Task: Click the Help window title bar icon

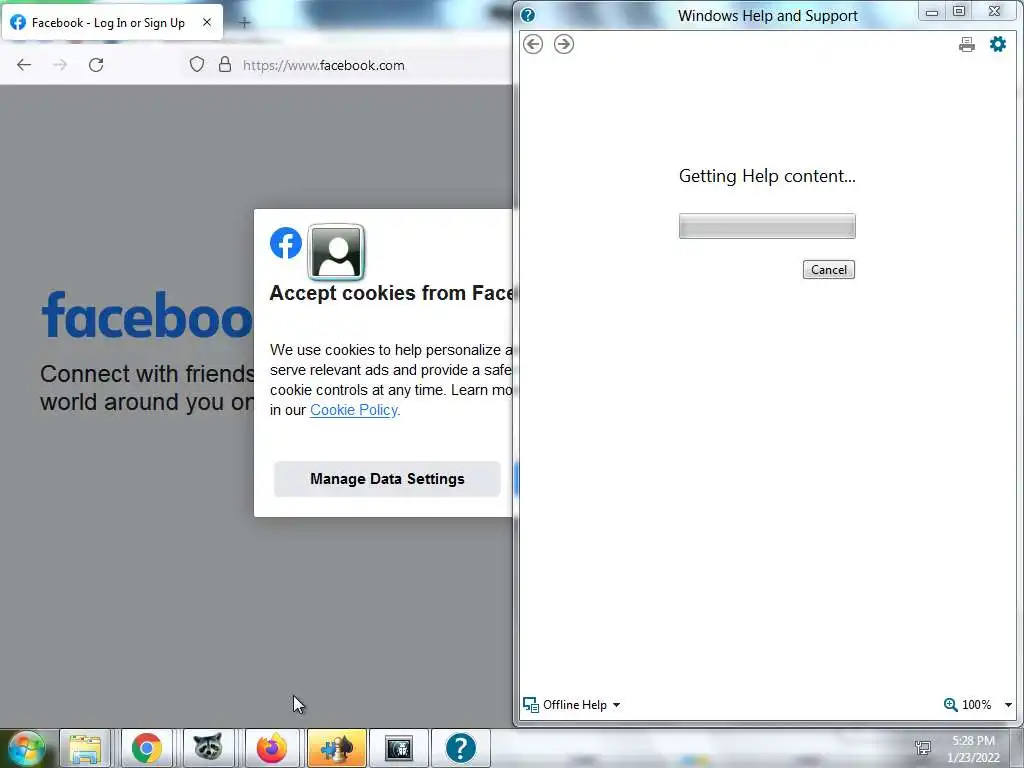Action: (x=528, y=15)
